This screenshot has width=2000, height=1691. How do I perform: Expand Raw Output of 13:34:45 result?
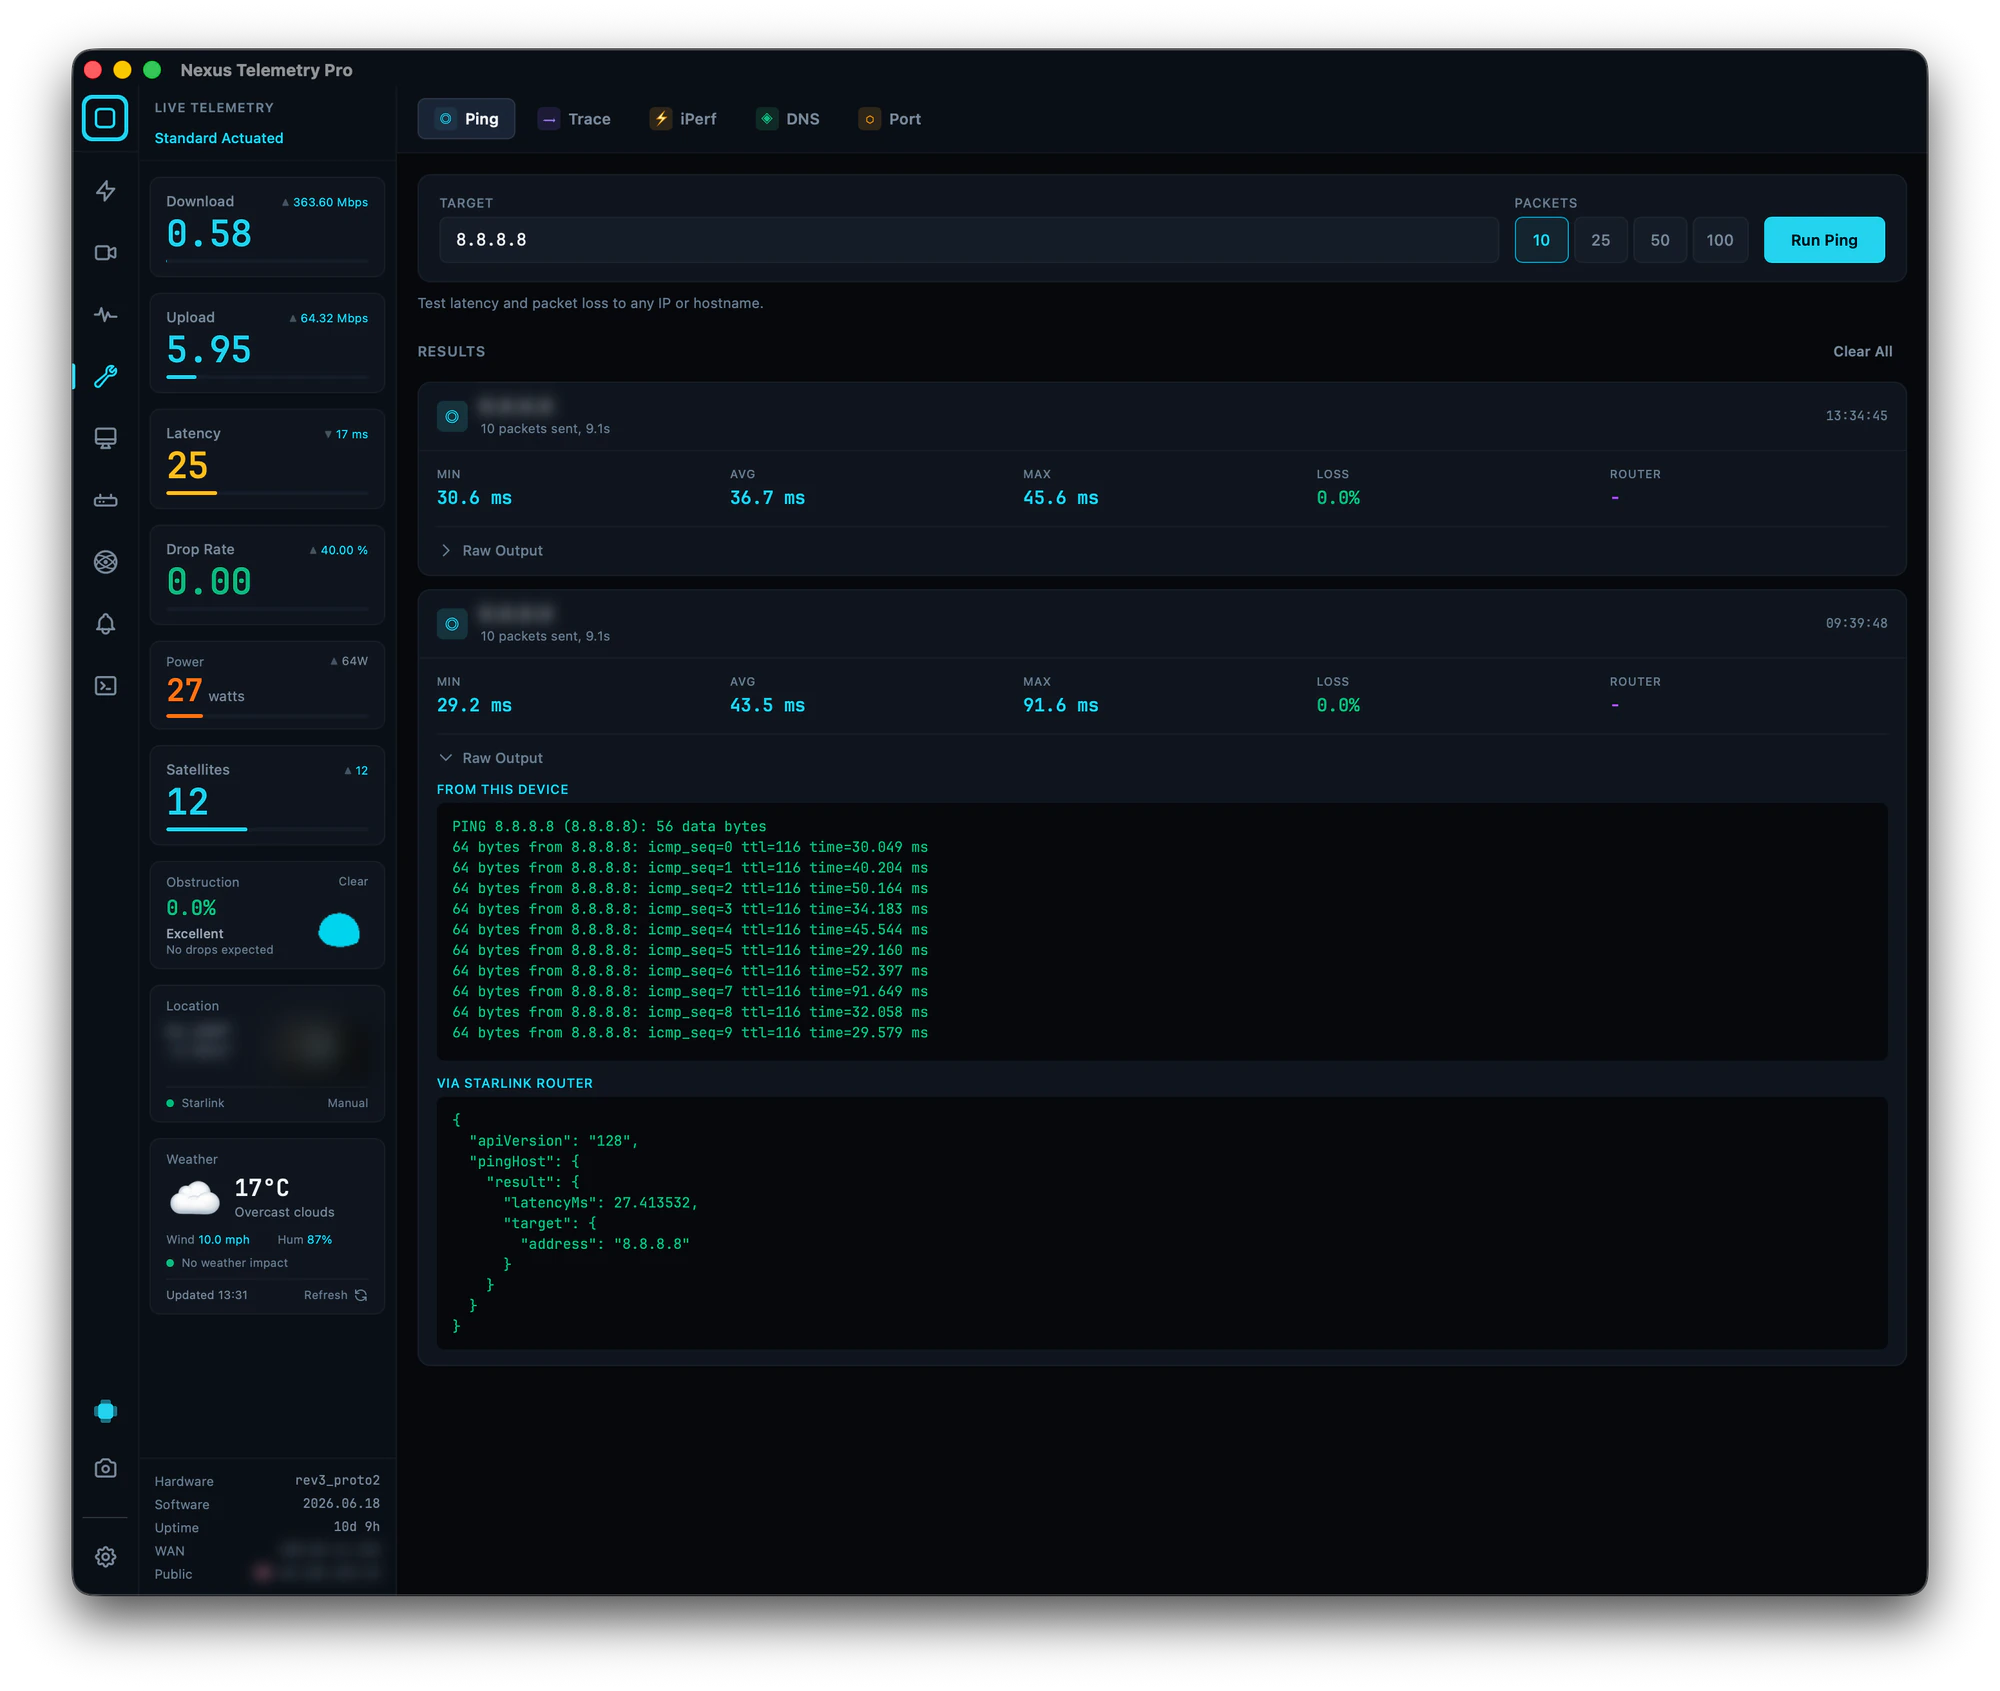pyautogui.click(x=491, y=551)
